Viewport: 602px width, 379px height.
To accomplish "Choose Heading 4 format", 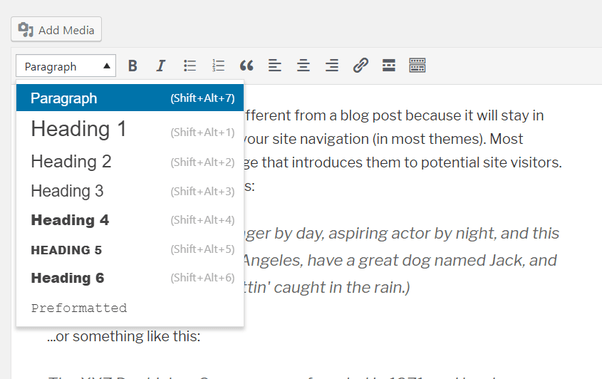I will pos(130,220).
